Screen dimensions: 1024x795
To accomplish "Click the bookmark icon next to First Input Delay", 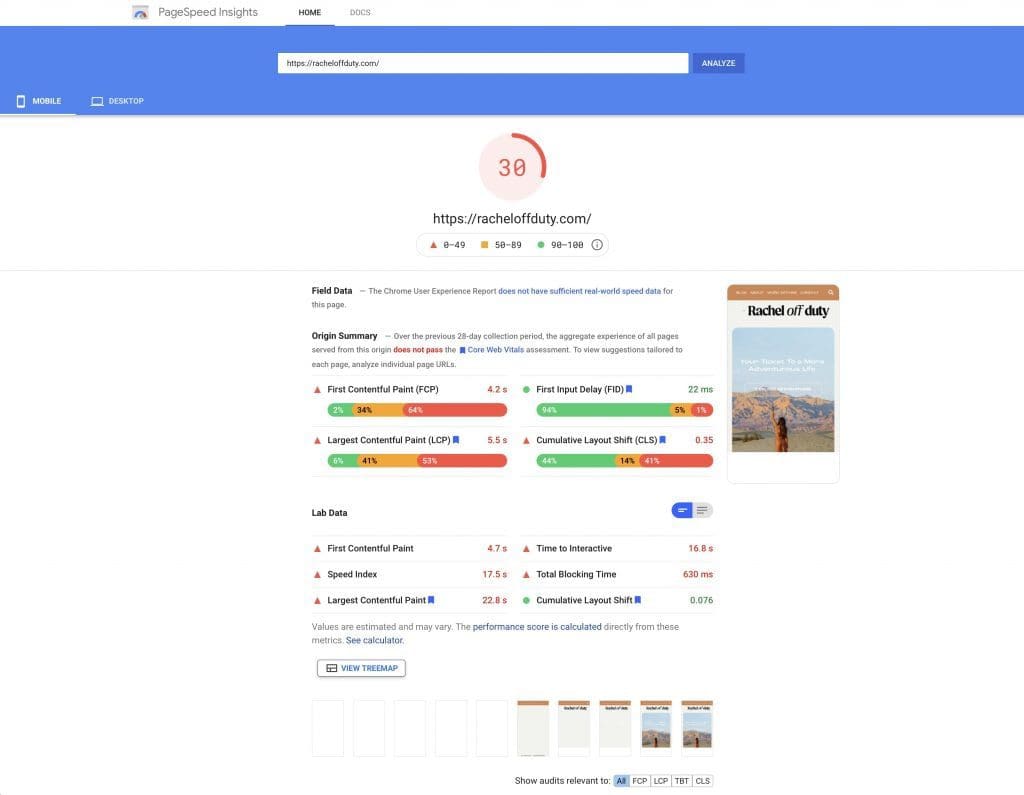I will (629, 389).
